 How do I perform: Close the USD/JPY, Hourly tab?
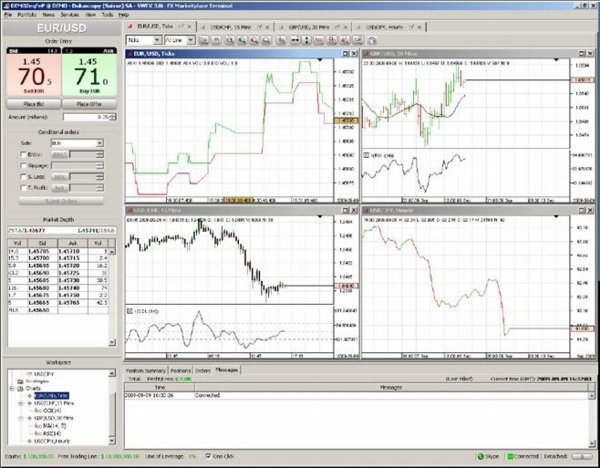(x=419, y=27)
